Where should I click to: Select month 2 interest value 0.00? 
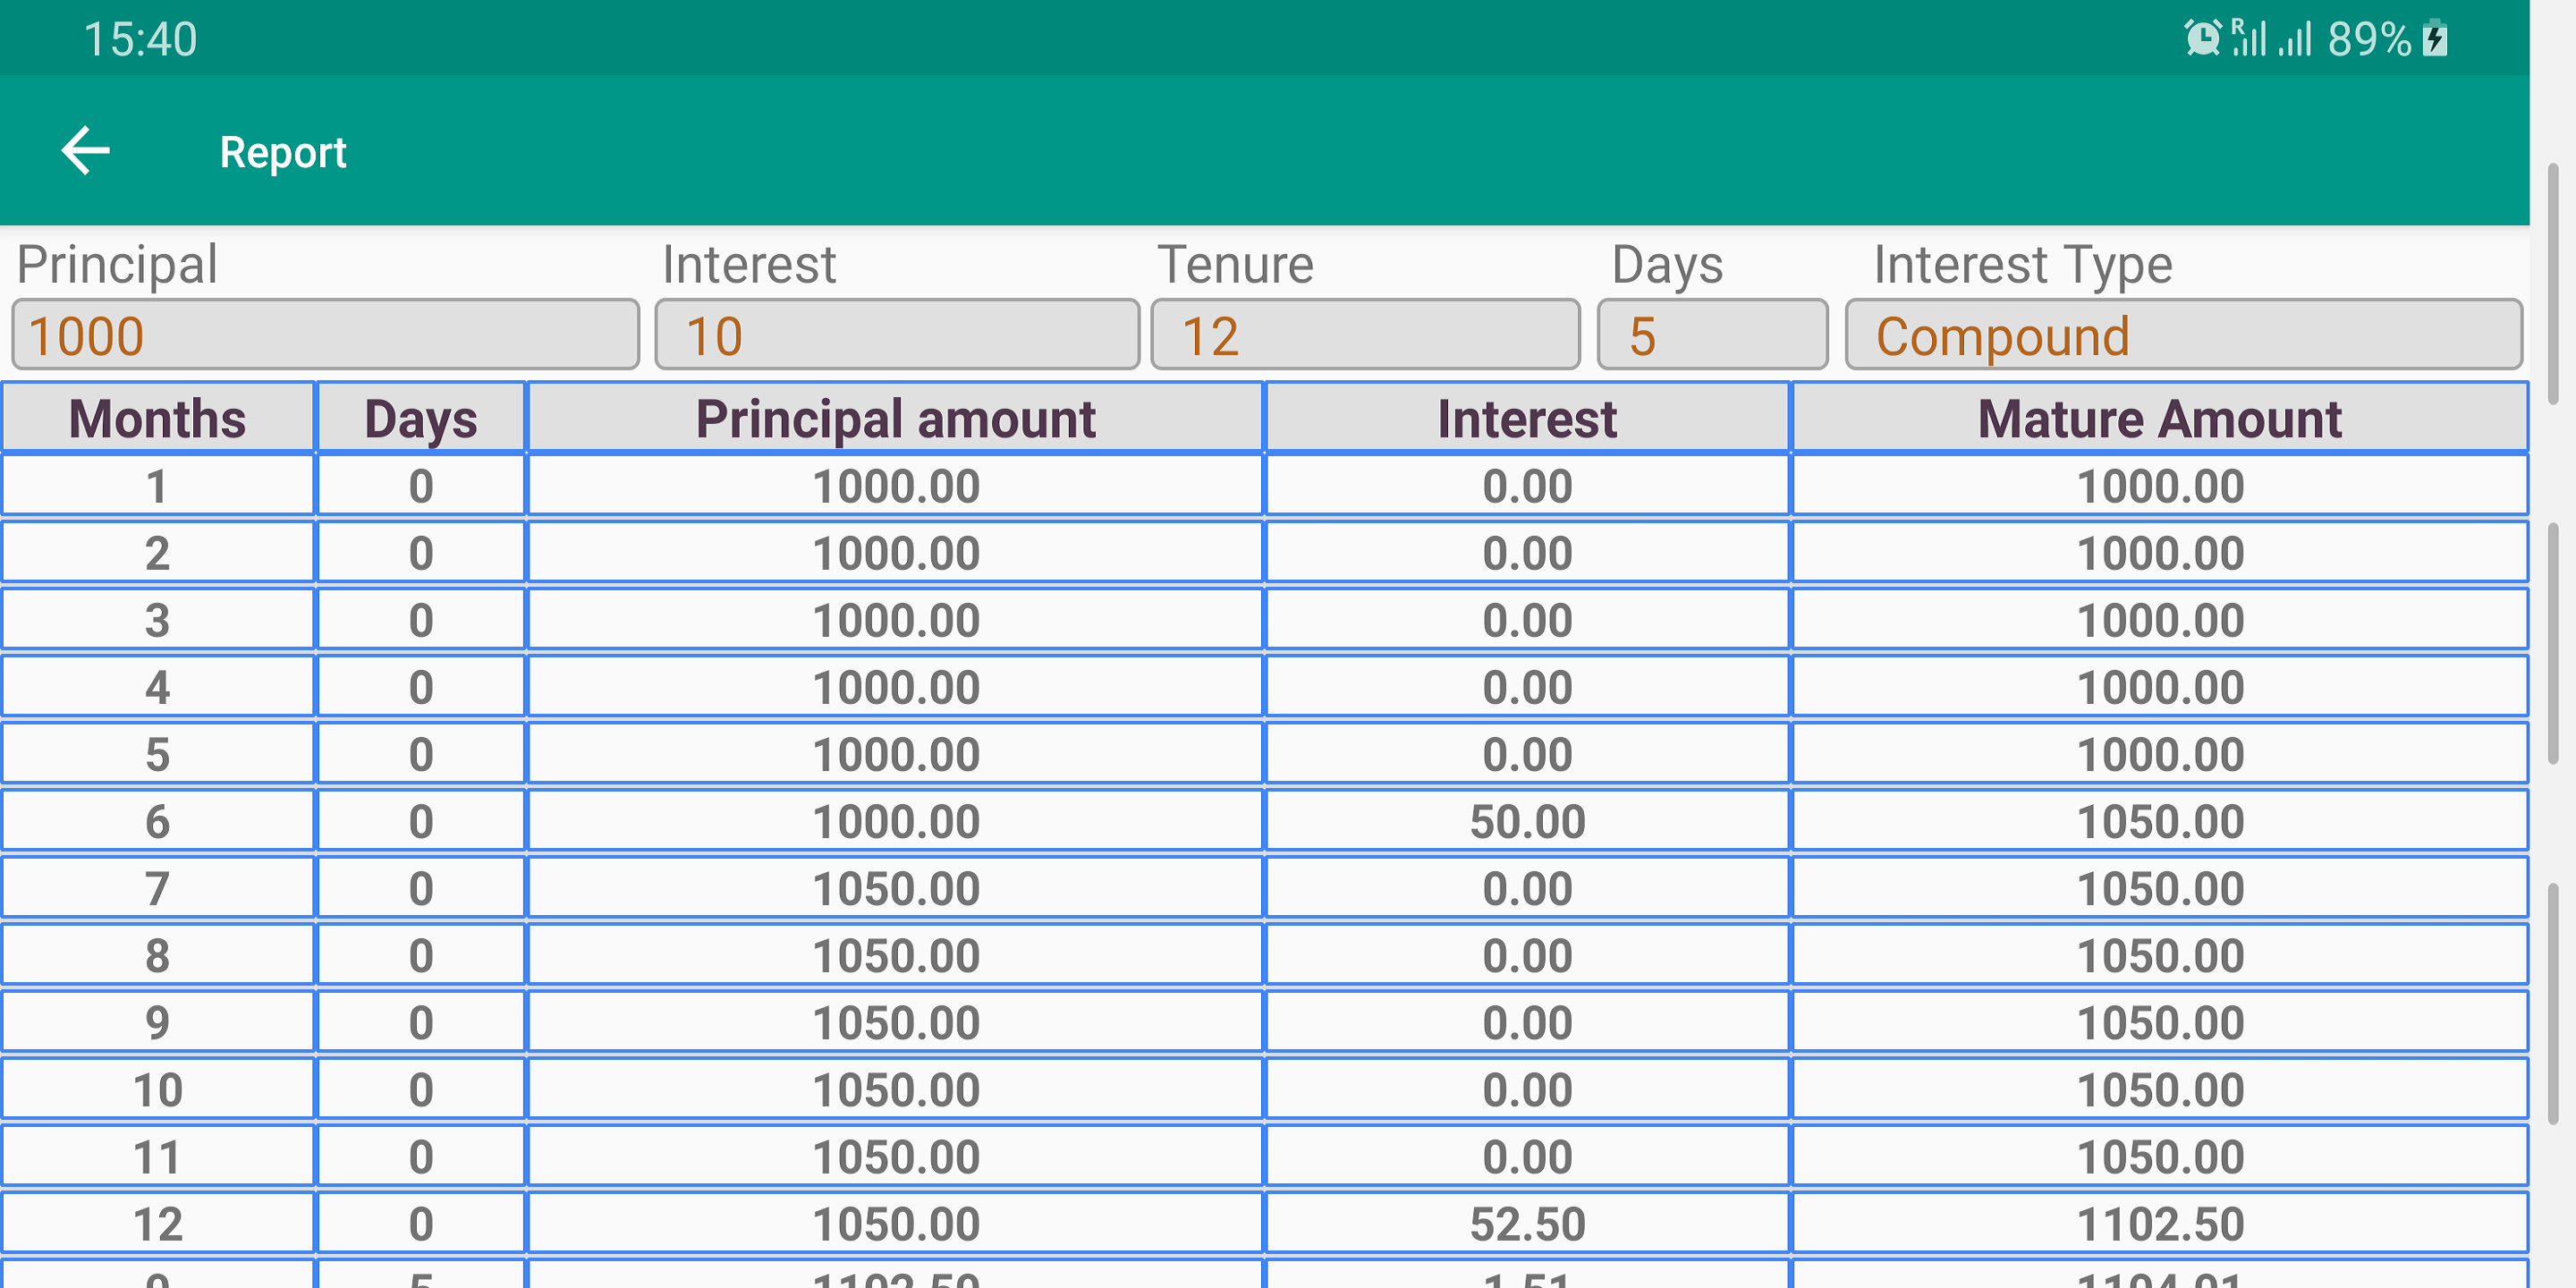point(1527,553)
